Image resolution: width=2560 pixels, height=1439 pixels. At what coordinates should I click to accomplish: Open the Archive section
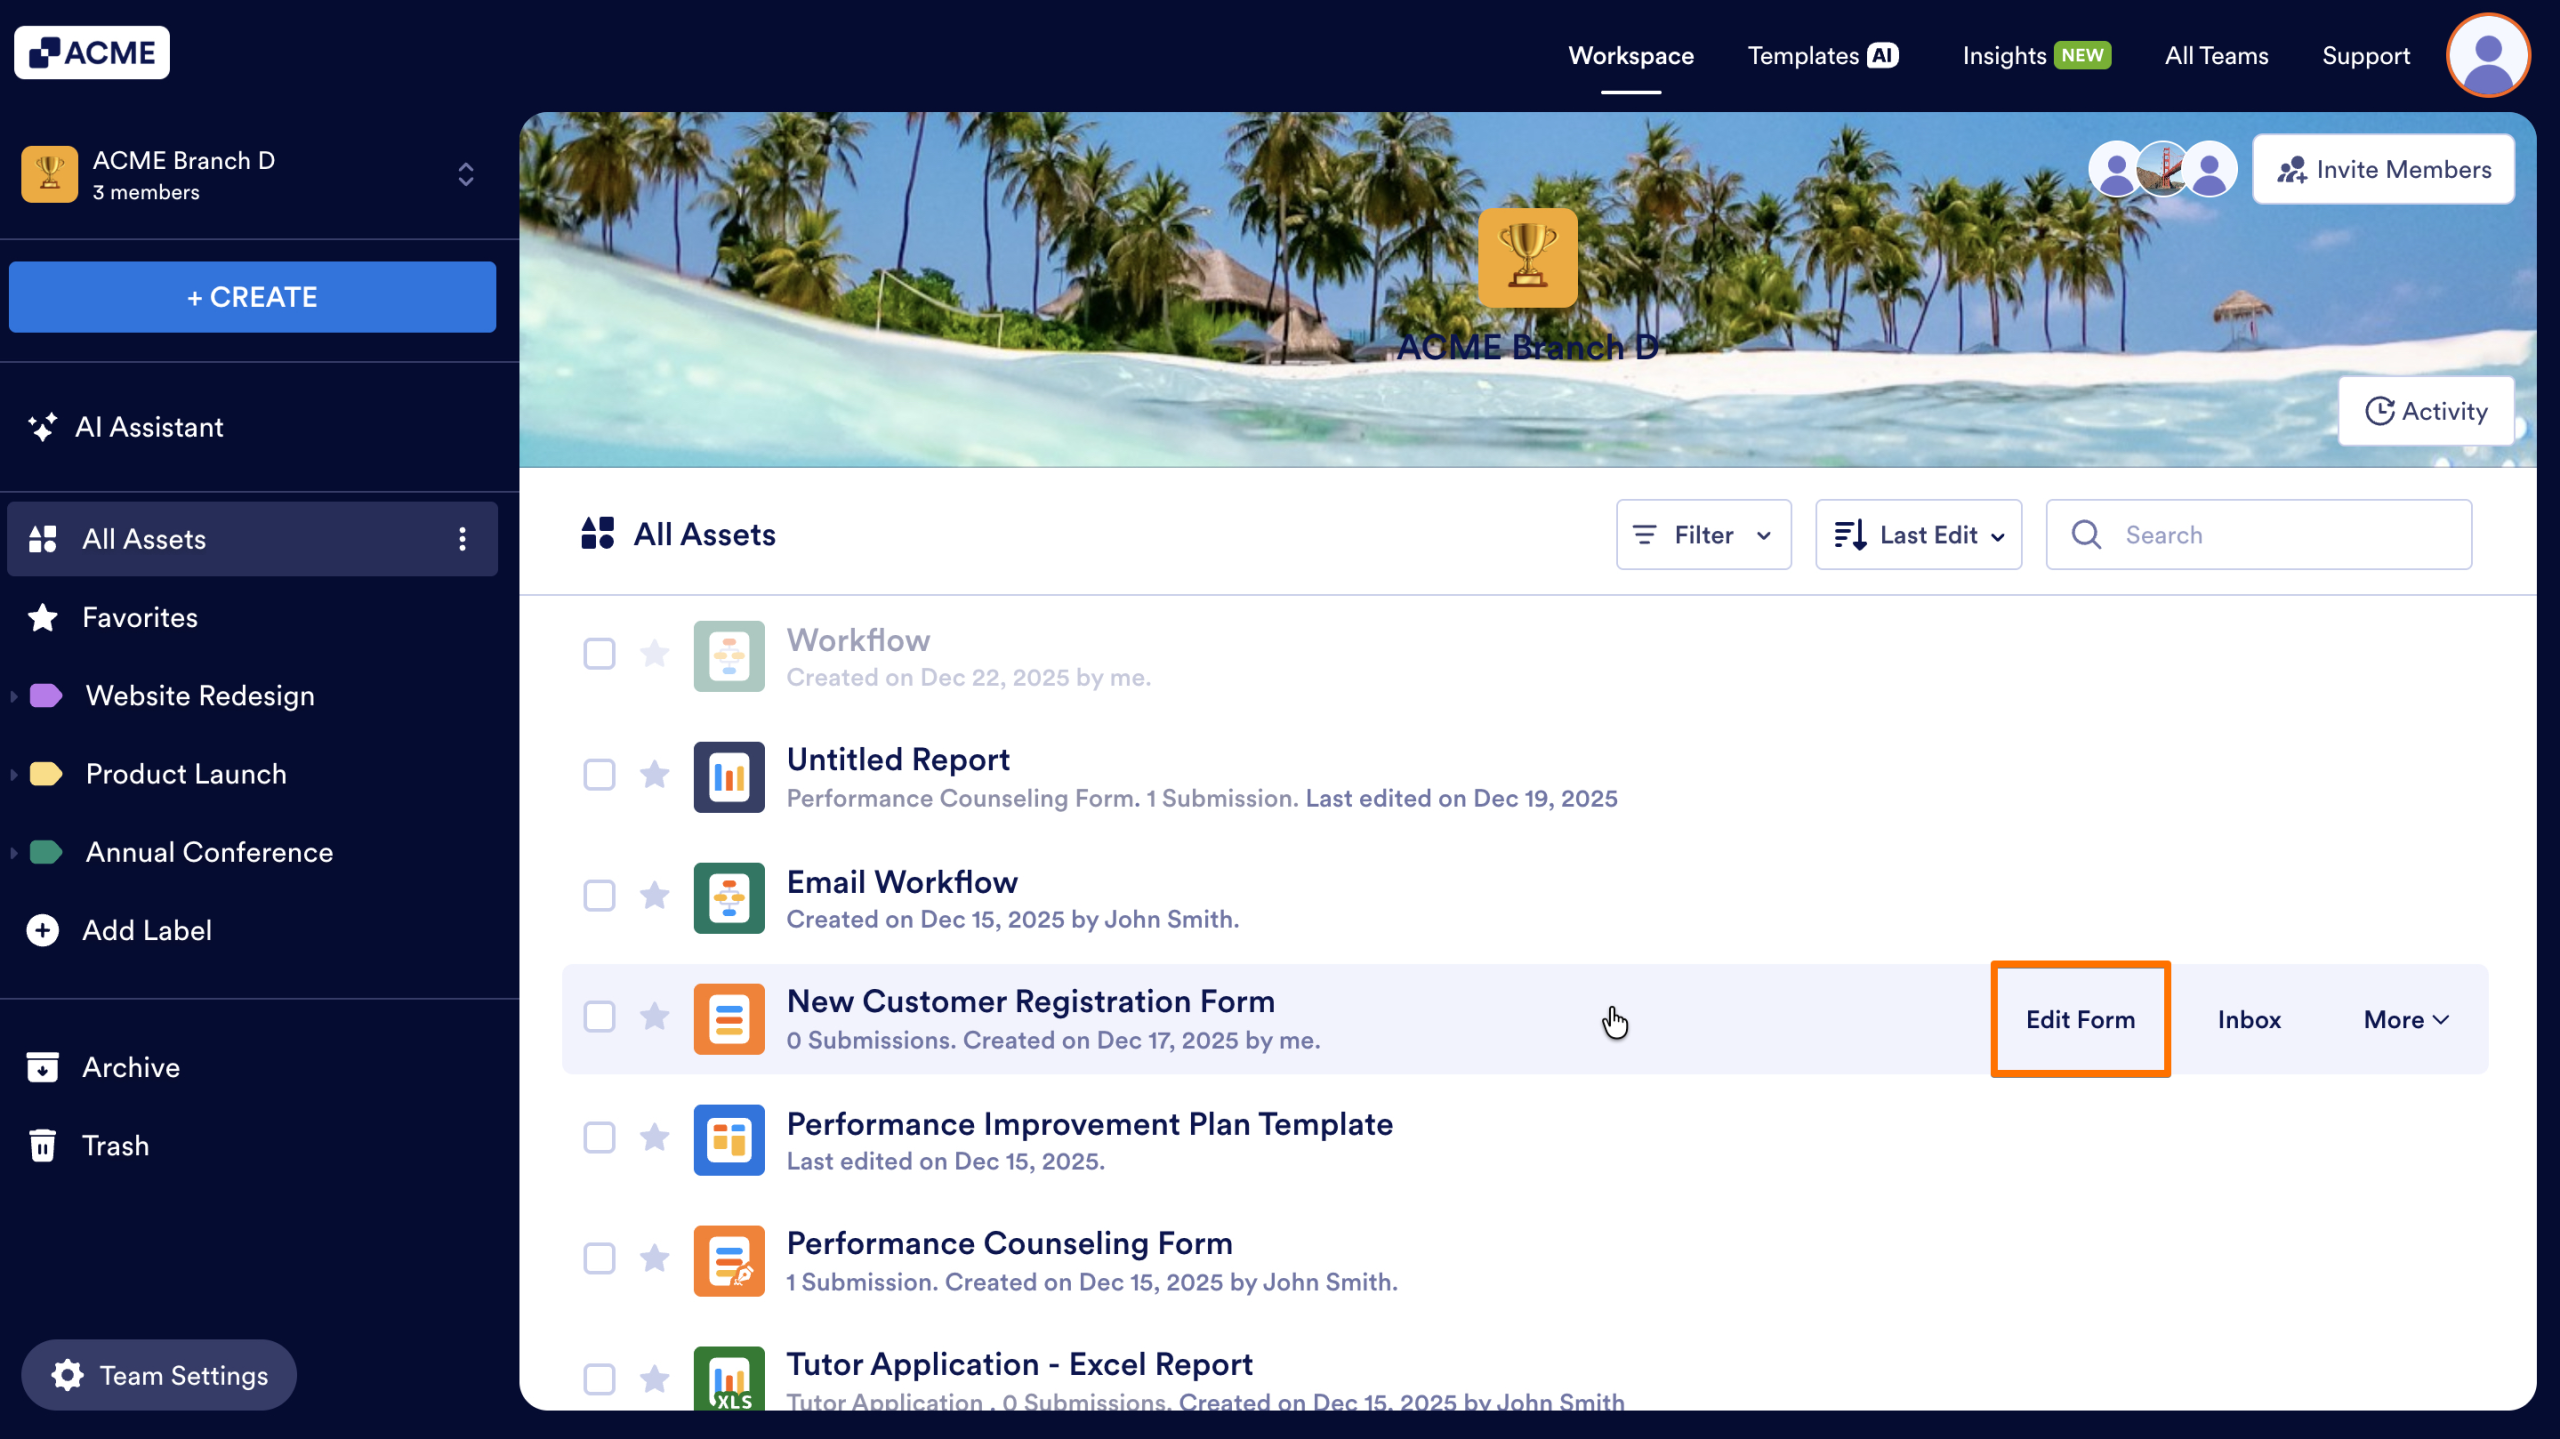coord(130,1067)
